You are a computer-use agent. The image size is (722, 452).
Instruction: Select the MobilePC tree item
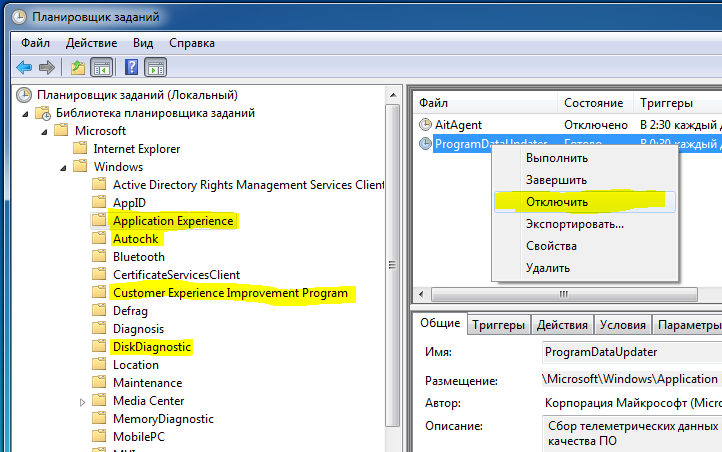139,436
